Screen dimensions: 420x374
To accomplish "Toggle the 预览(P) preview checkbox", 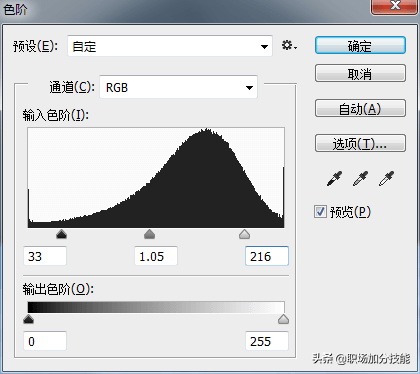I will point(320,212).
